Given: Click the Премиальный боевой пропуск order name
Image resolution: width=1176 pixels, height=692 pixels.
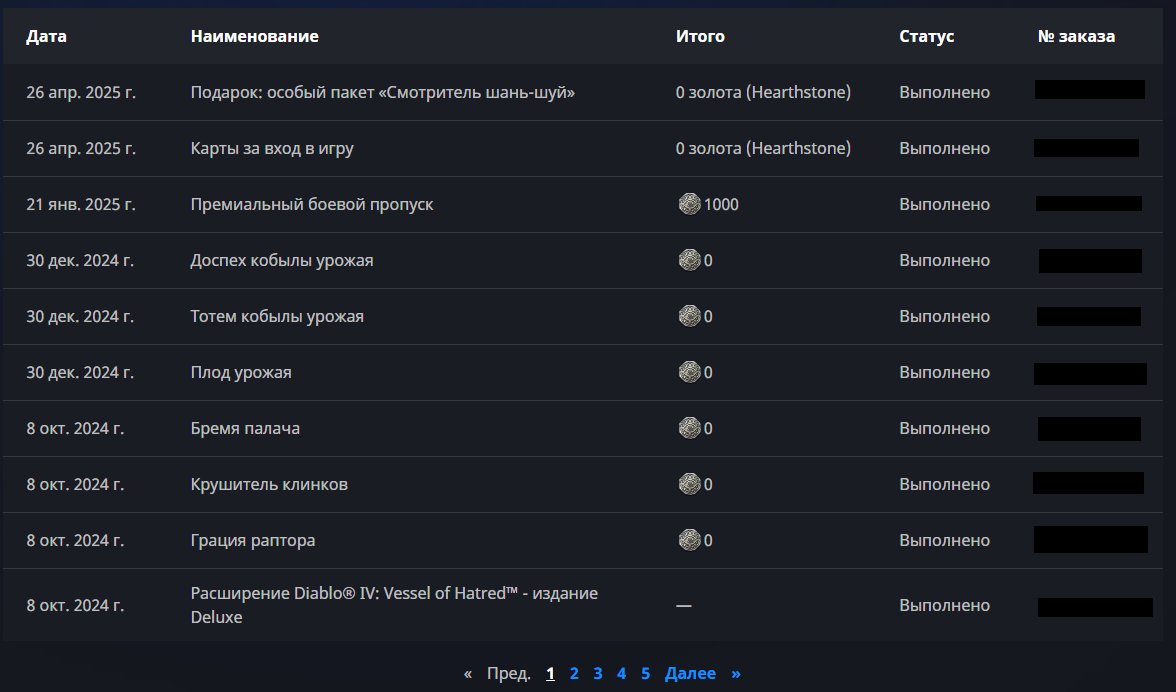Looking at the screenshot, I should tap(311, 205).
